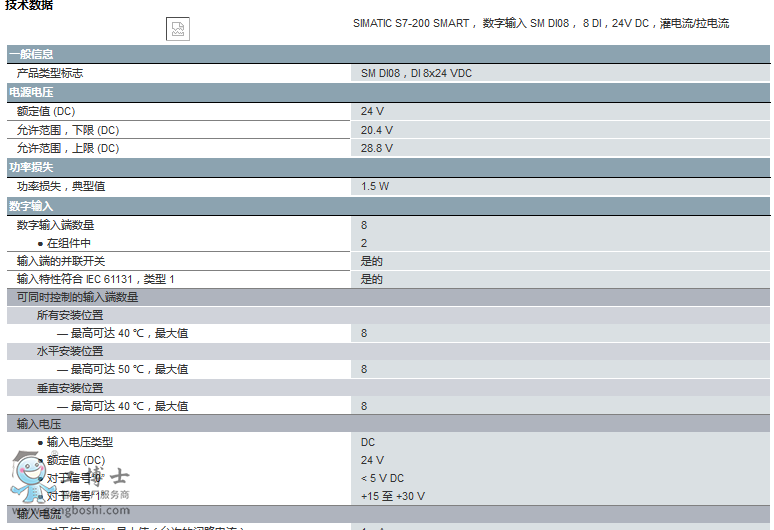
Task: Click the 1.5 W power loss value
Action: (x=375, y=186)
